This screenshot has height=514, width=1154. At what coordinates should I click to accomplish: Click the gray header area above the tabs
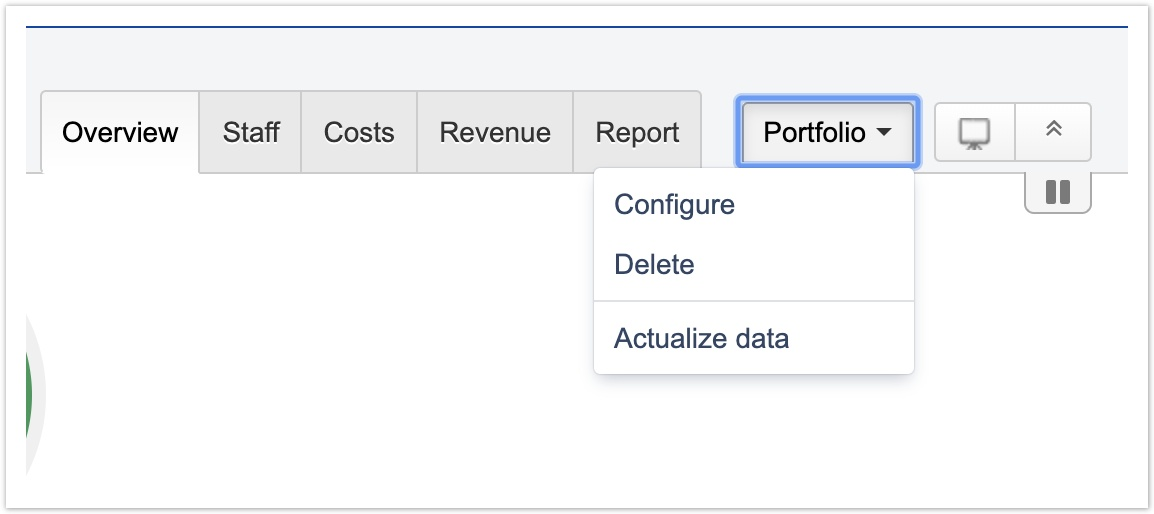[400, 60]
